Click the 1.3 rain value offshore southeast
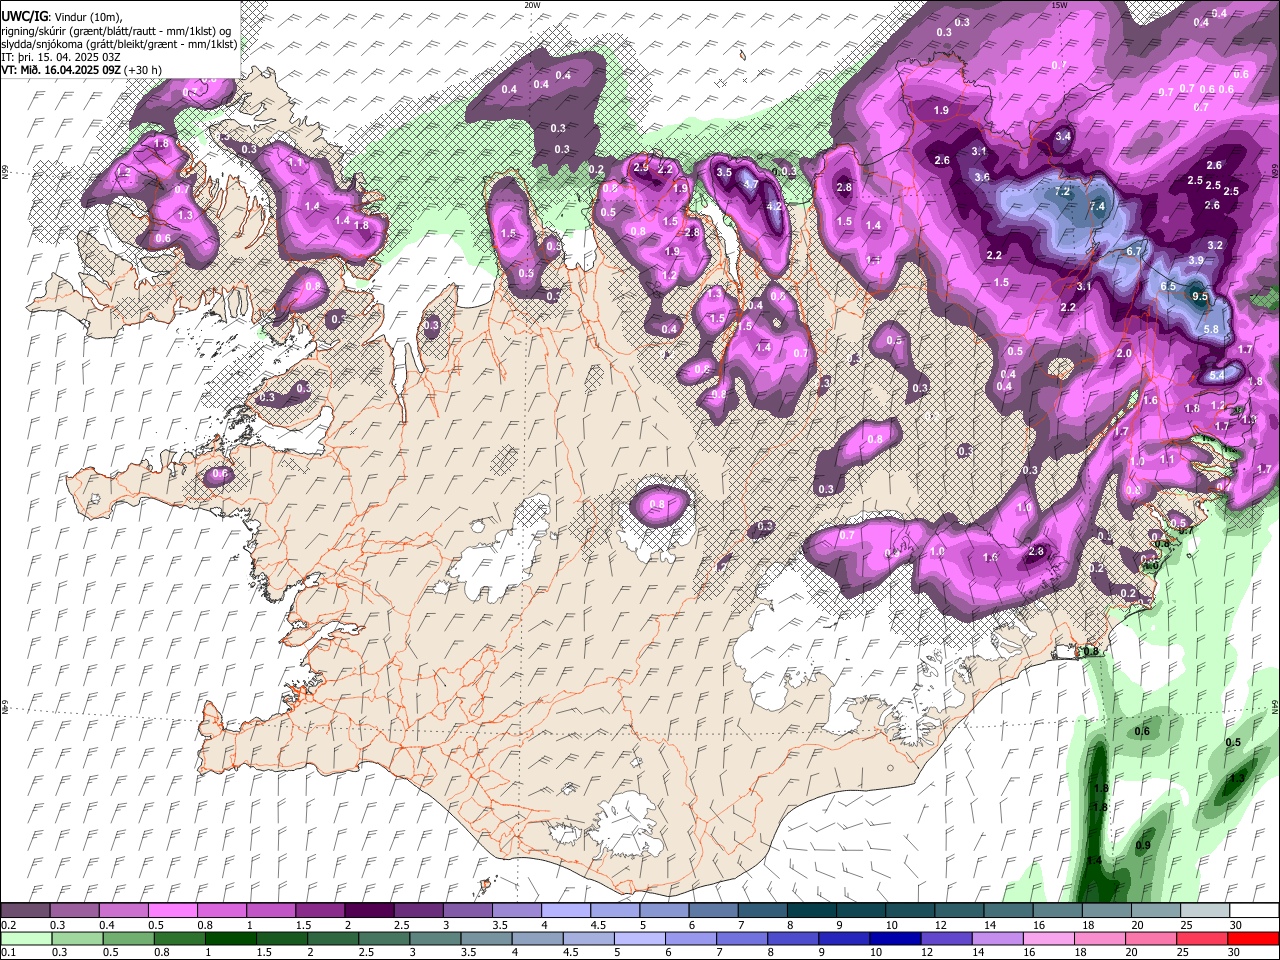Viewport: 1280px width, 960px height. (x=1237, y=778)
